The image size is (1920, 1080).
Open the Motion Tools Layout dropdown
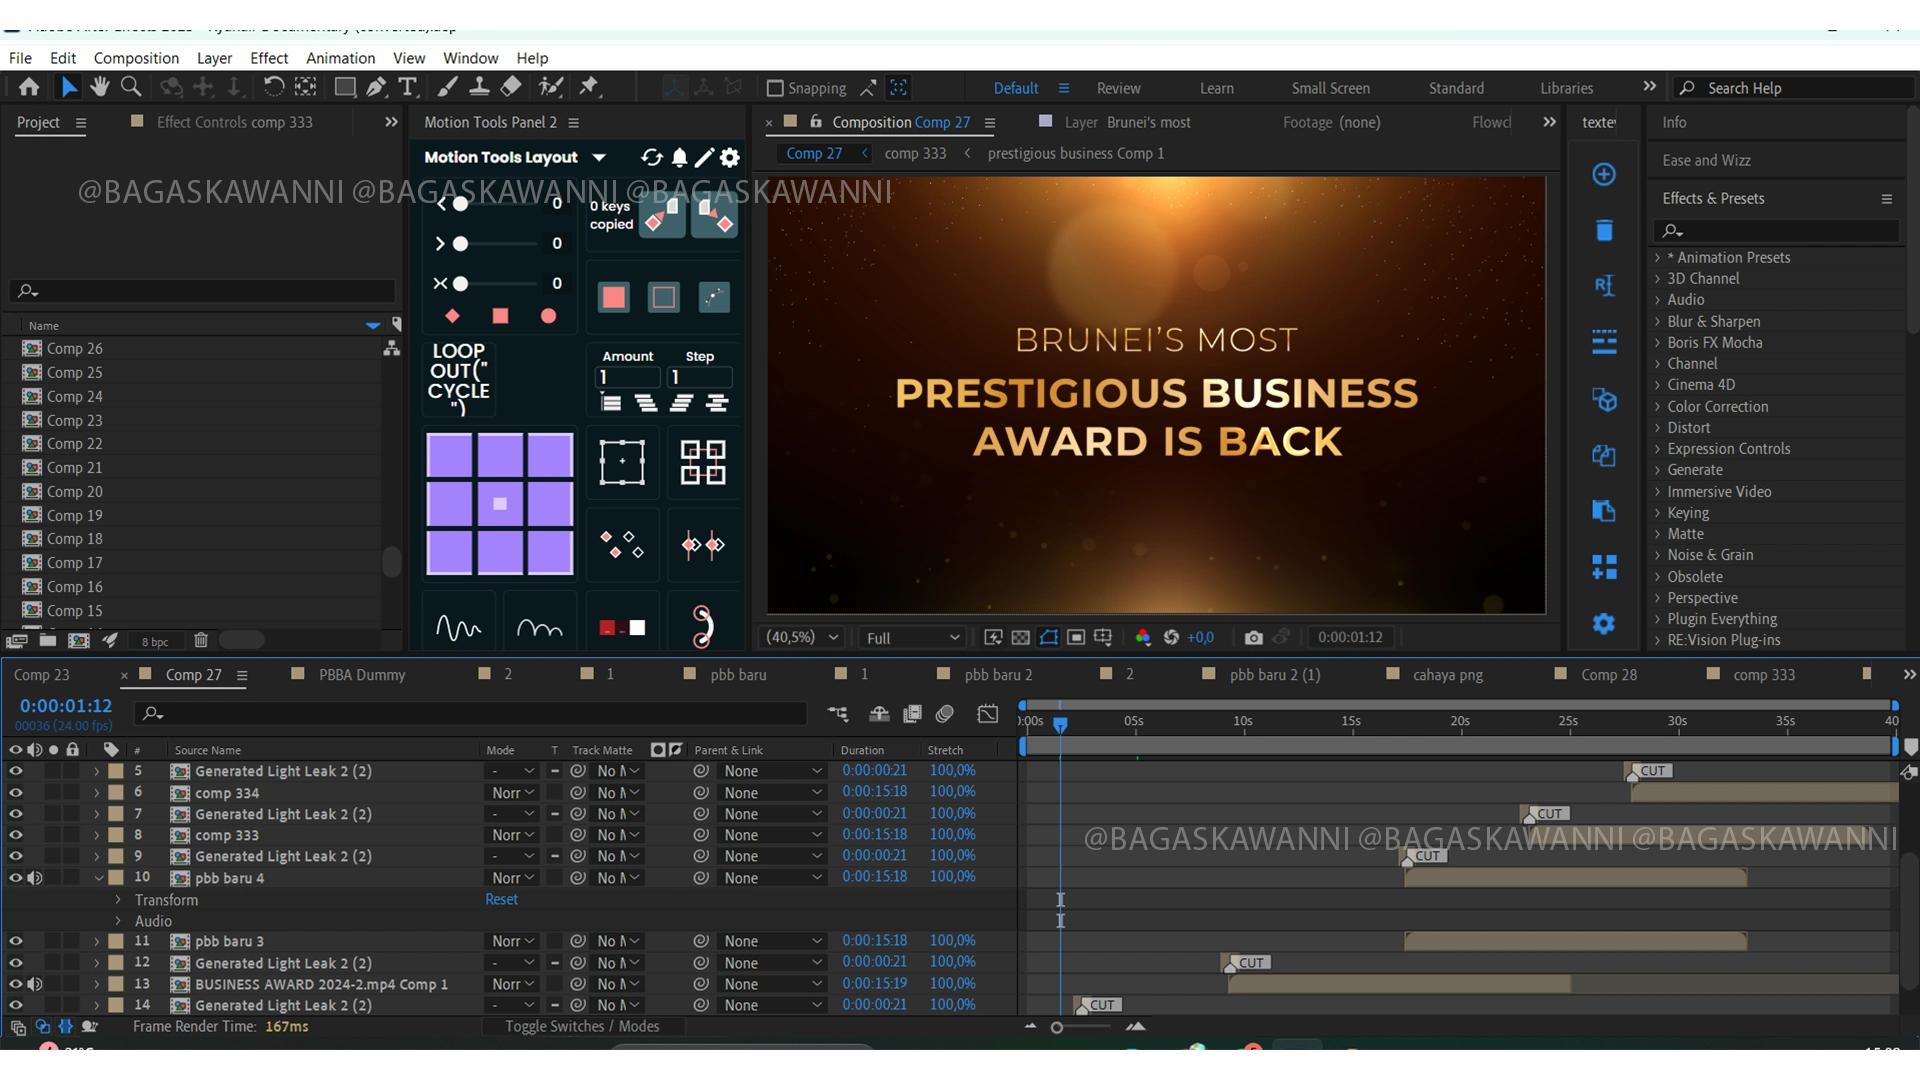(x=599, y=157)
